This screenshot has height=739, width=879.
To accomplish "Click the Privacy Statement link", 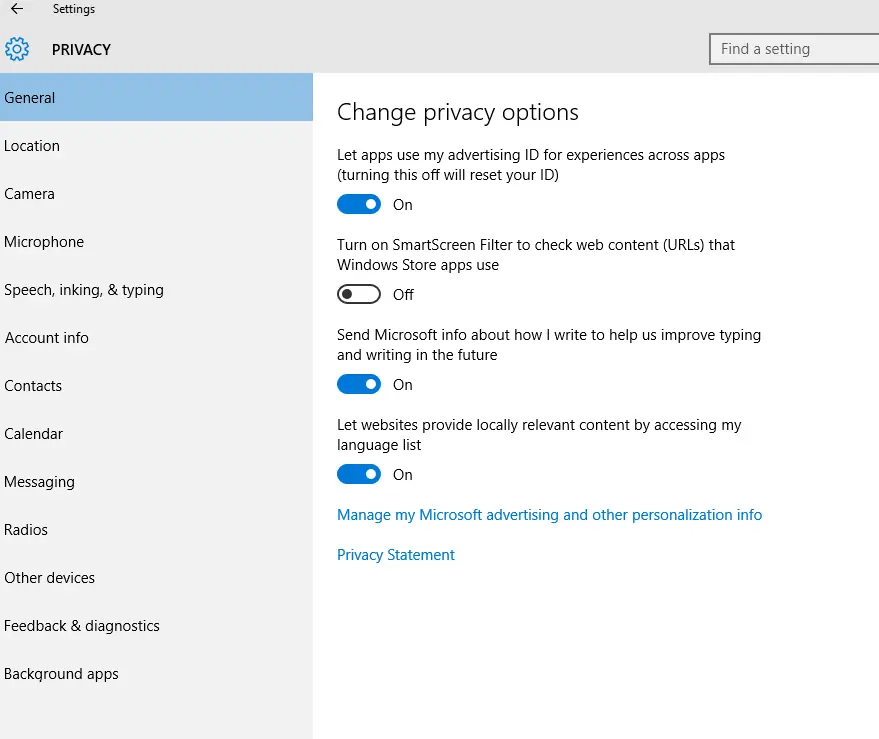I will tap(396, 555).
